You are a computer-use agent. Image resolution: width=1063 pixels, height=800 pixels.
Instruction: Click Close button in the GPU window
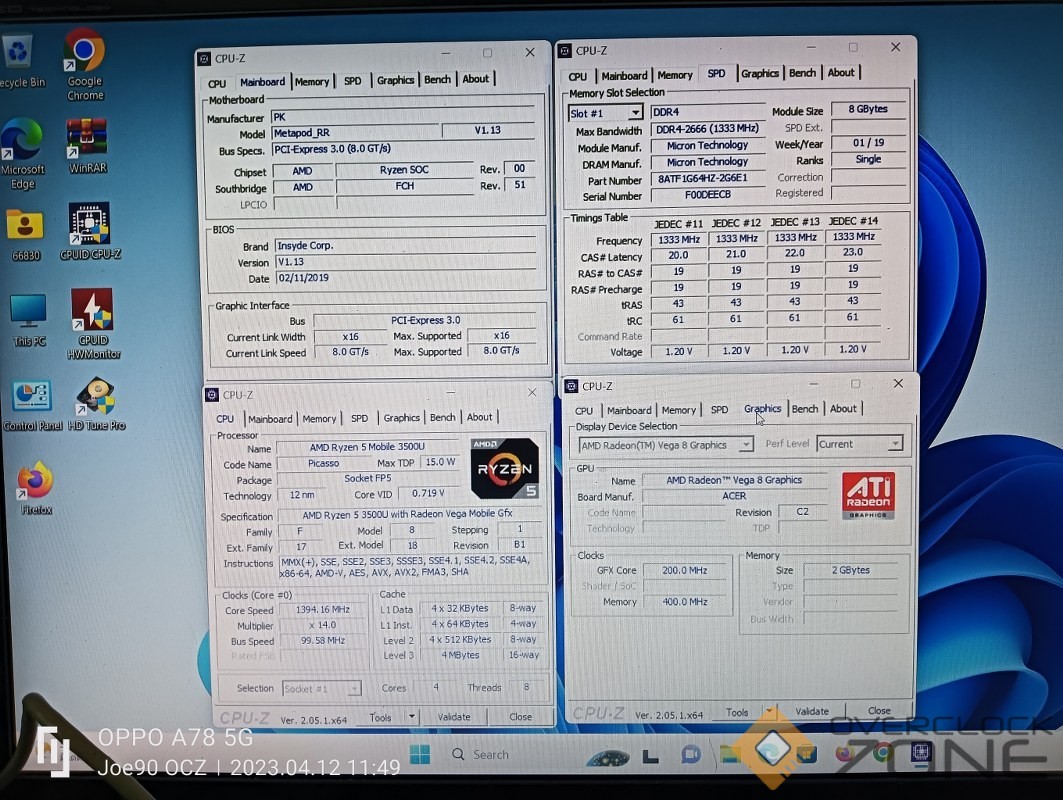(x=879, y=711)
